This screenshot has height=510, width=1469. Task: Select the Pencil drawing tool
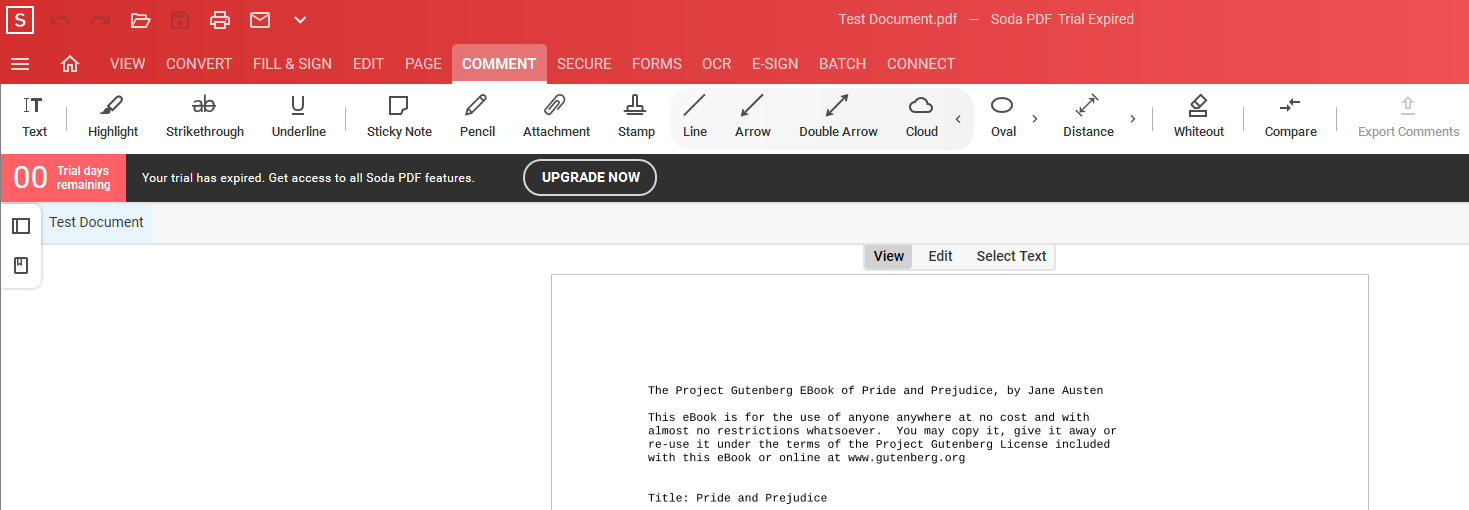click(477, 118)
